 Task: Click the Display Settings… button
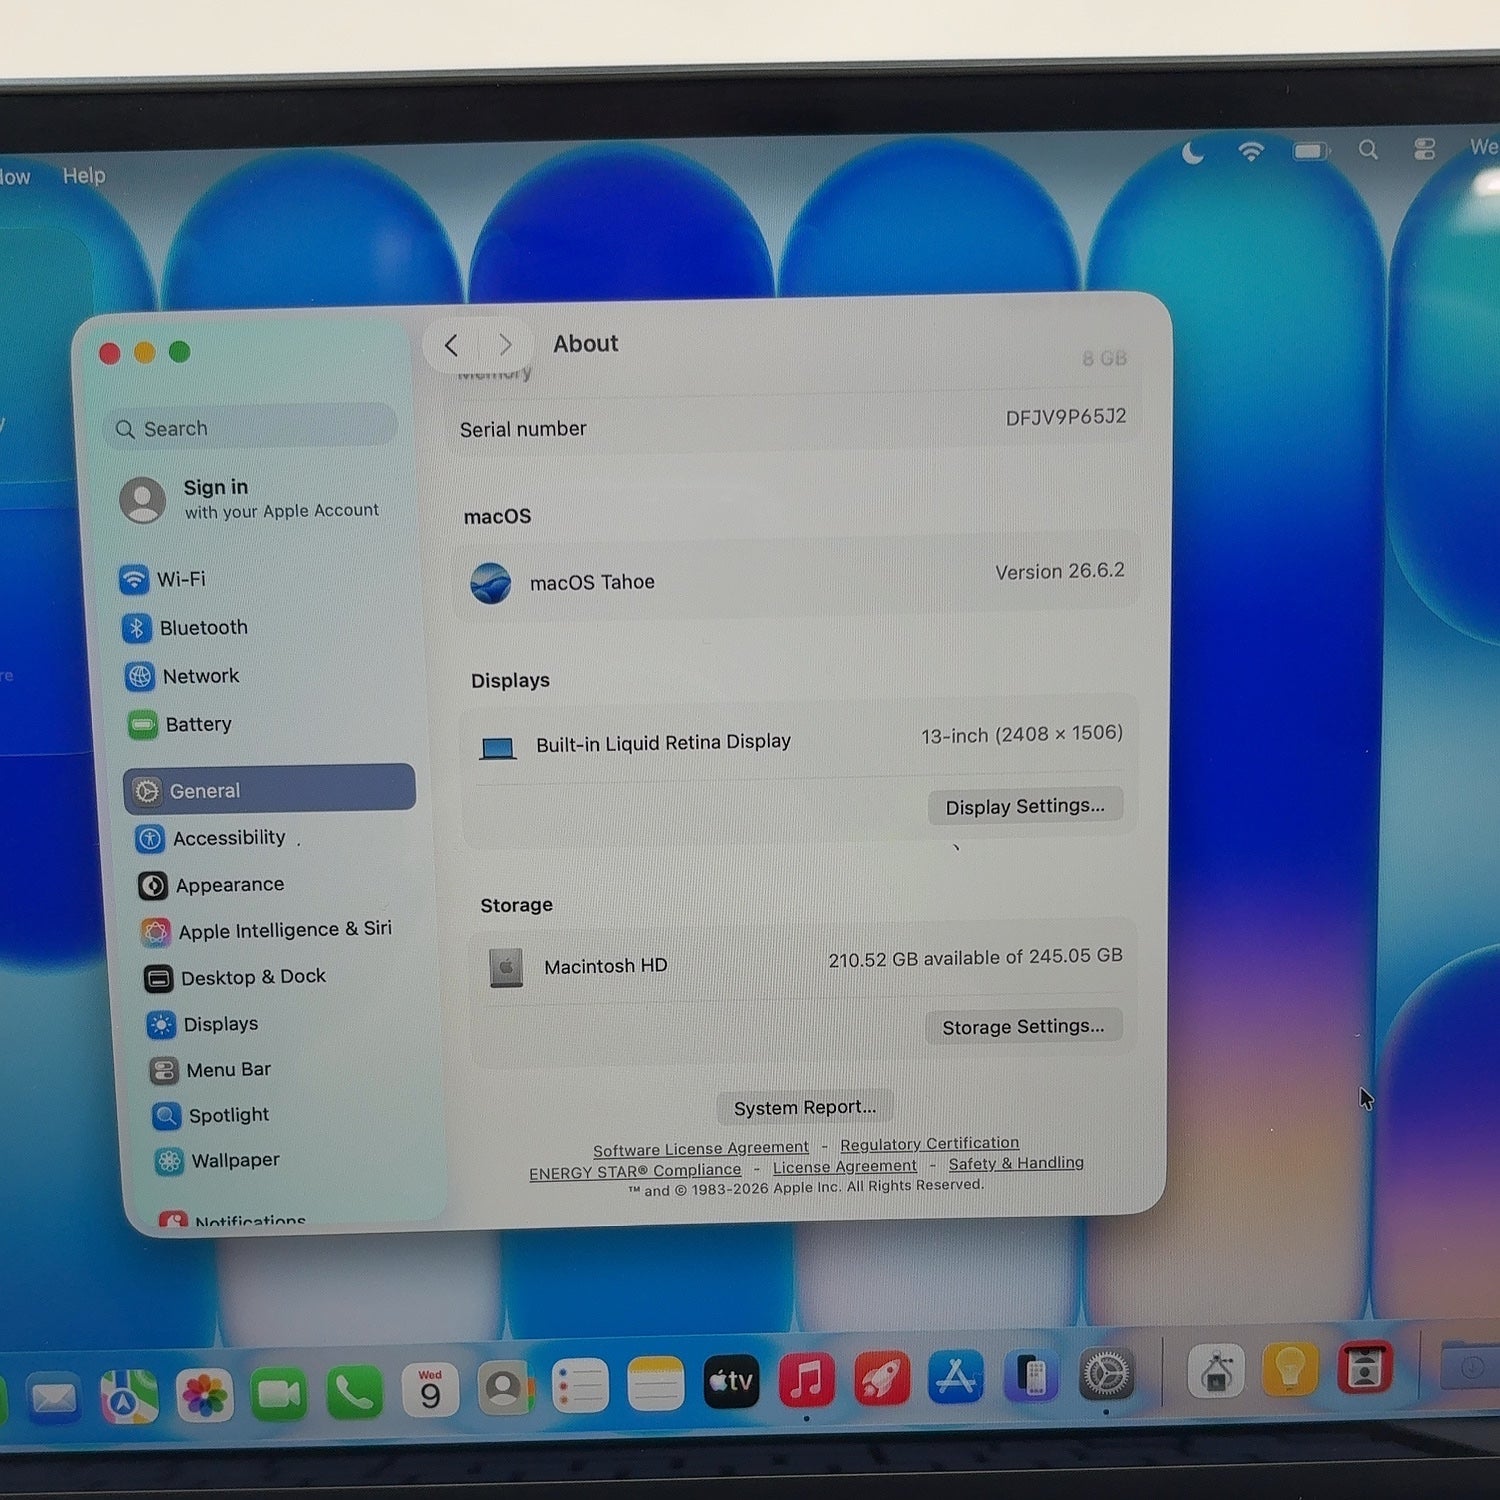coord(1025,806)
